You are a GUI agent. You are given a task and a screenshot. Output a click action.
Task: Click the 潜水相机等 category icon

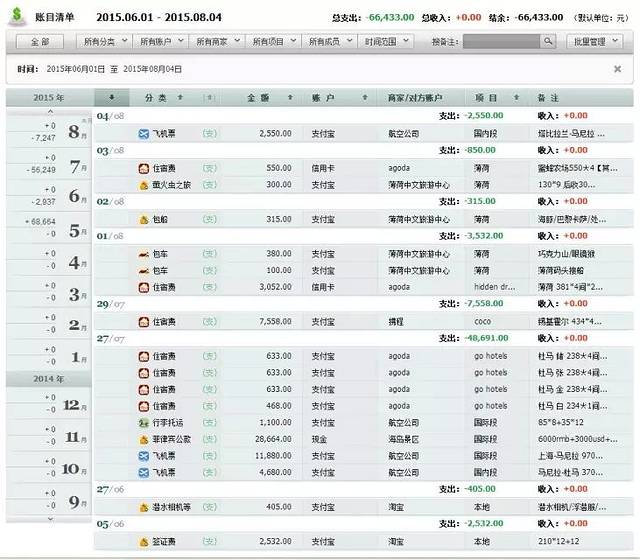pyautogui.click(x=144, y=507)
